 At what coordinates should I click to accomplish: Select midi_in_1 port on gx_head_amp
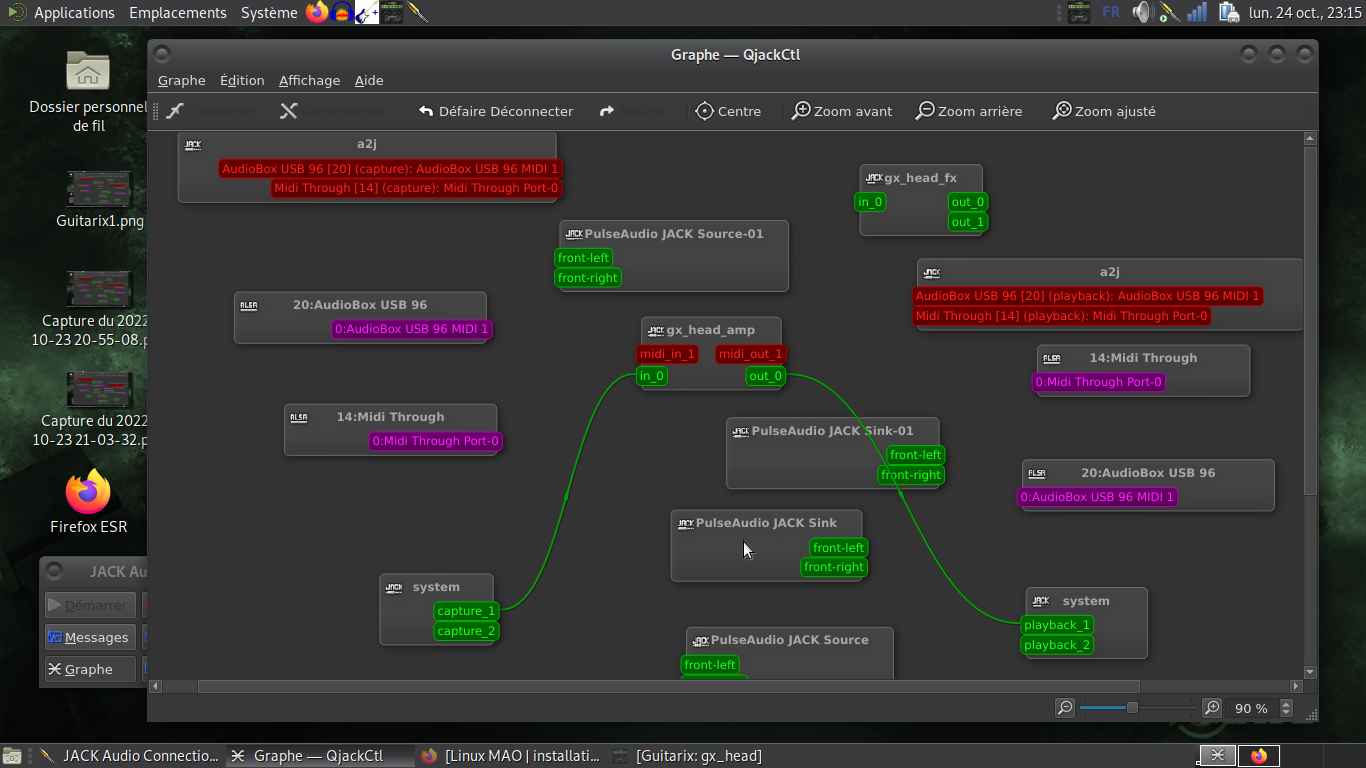click(x=667, y=354)
